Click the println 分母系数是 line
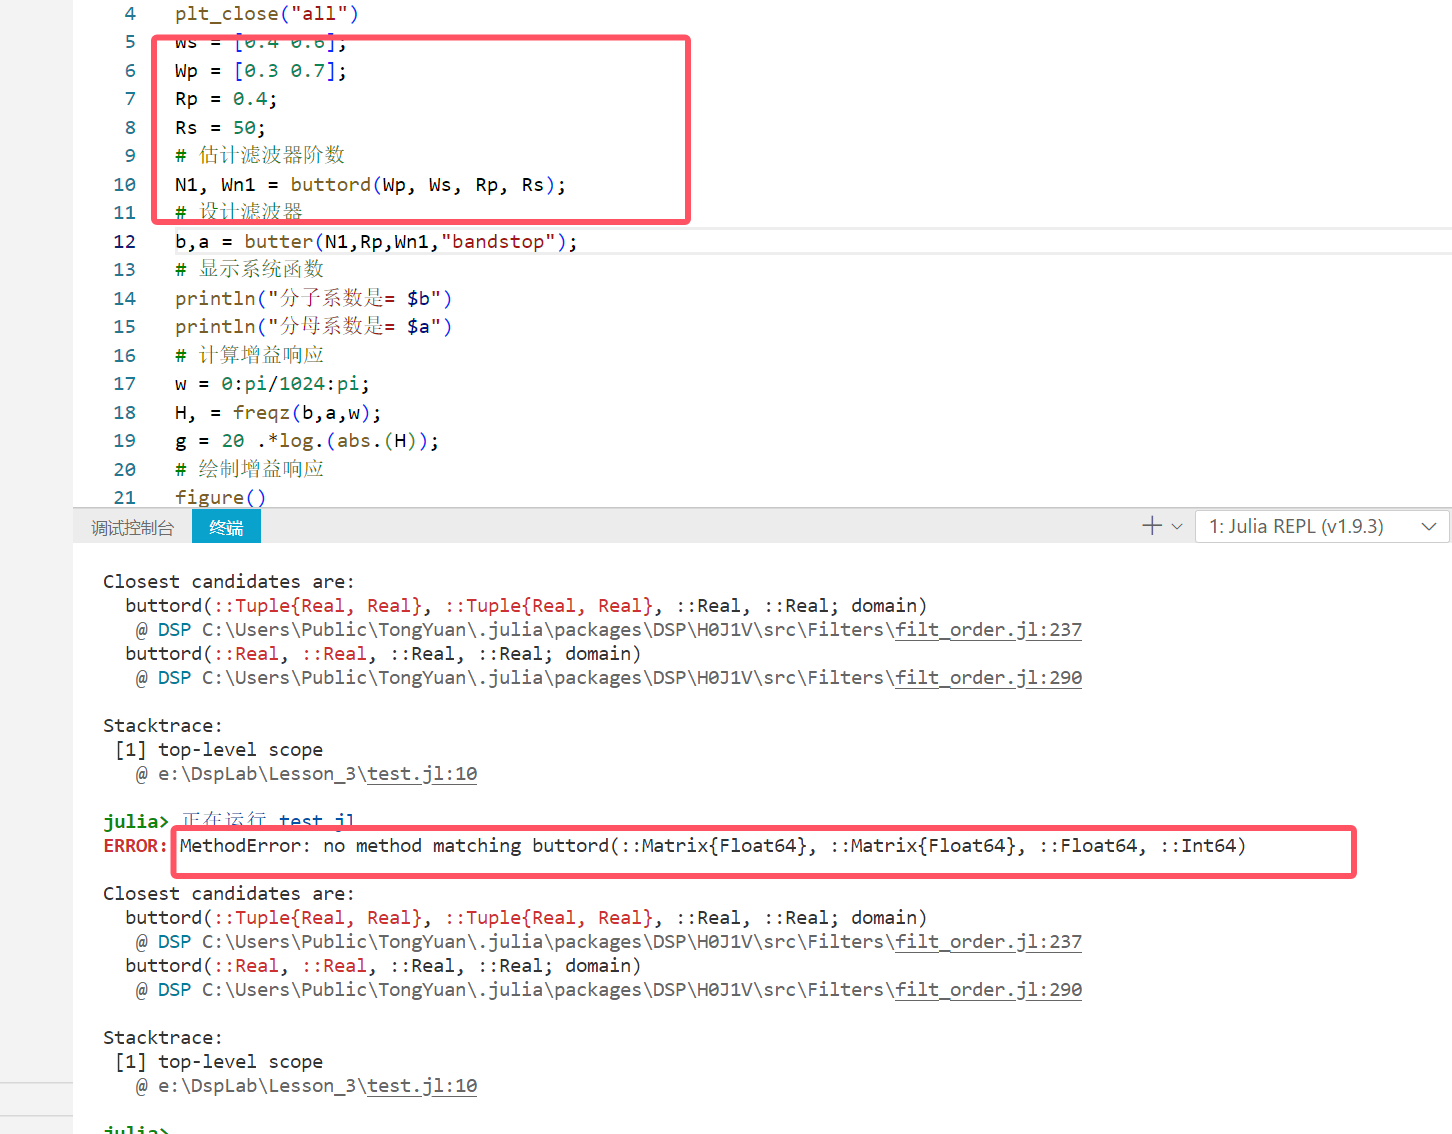The image size is (1452, 1134). (x=313, y=327)
